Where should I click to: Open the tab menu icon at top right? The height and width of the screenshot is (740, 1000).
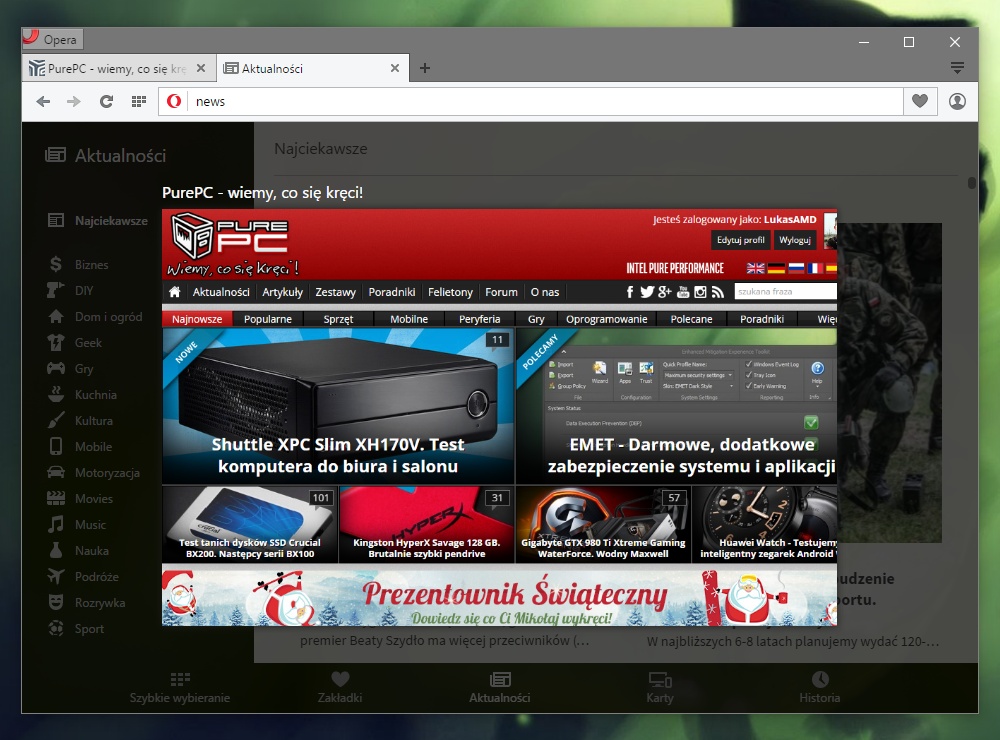pyautogui.click(x=957, y=68)
